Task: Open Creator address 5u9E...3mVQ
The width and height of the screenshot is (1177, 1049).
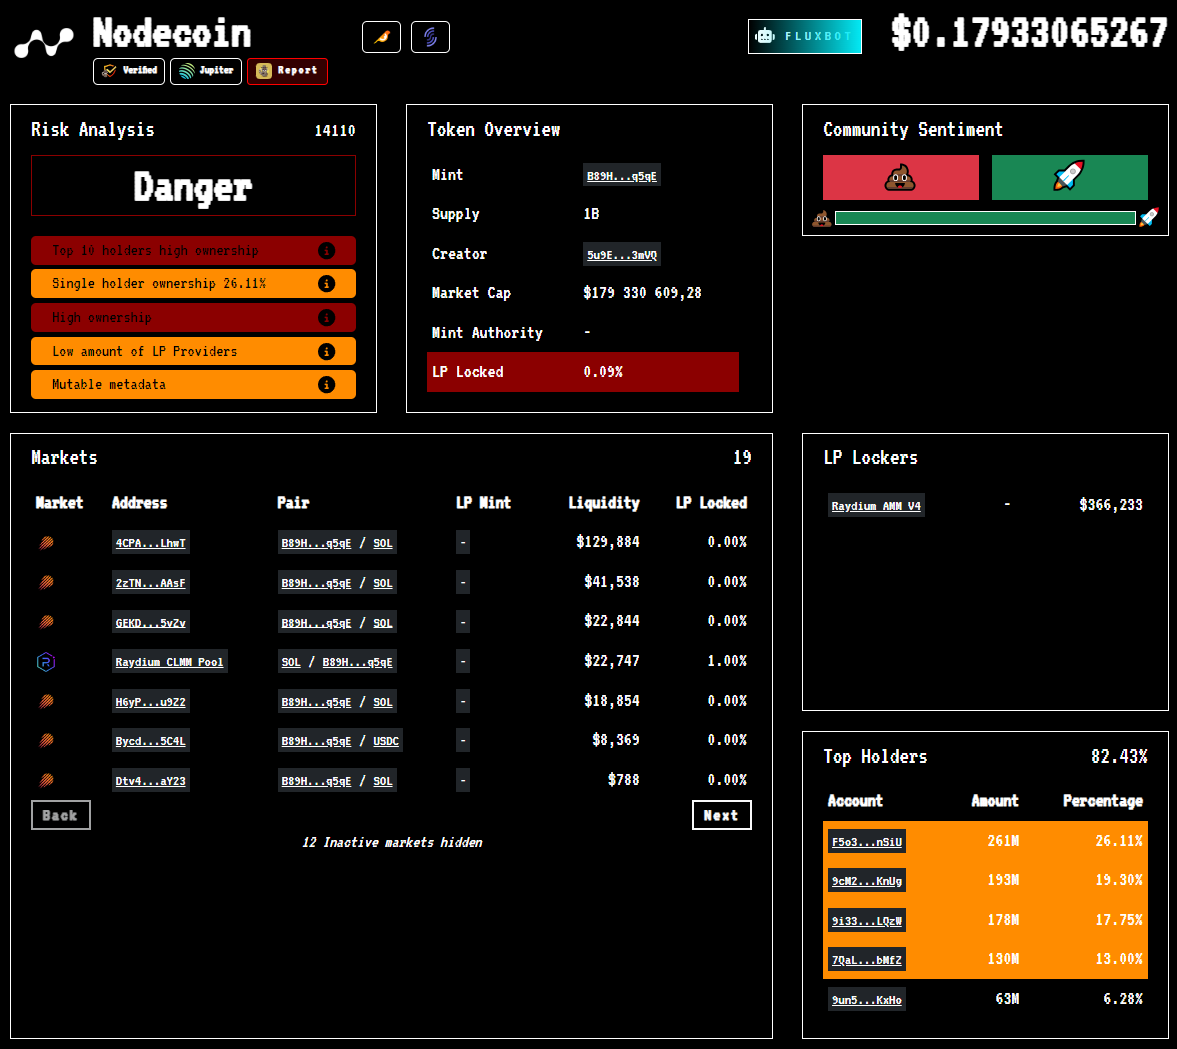Action: [x=622, y=255]
